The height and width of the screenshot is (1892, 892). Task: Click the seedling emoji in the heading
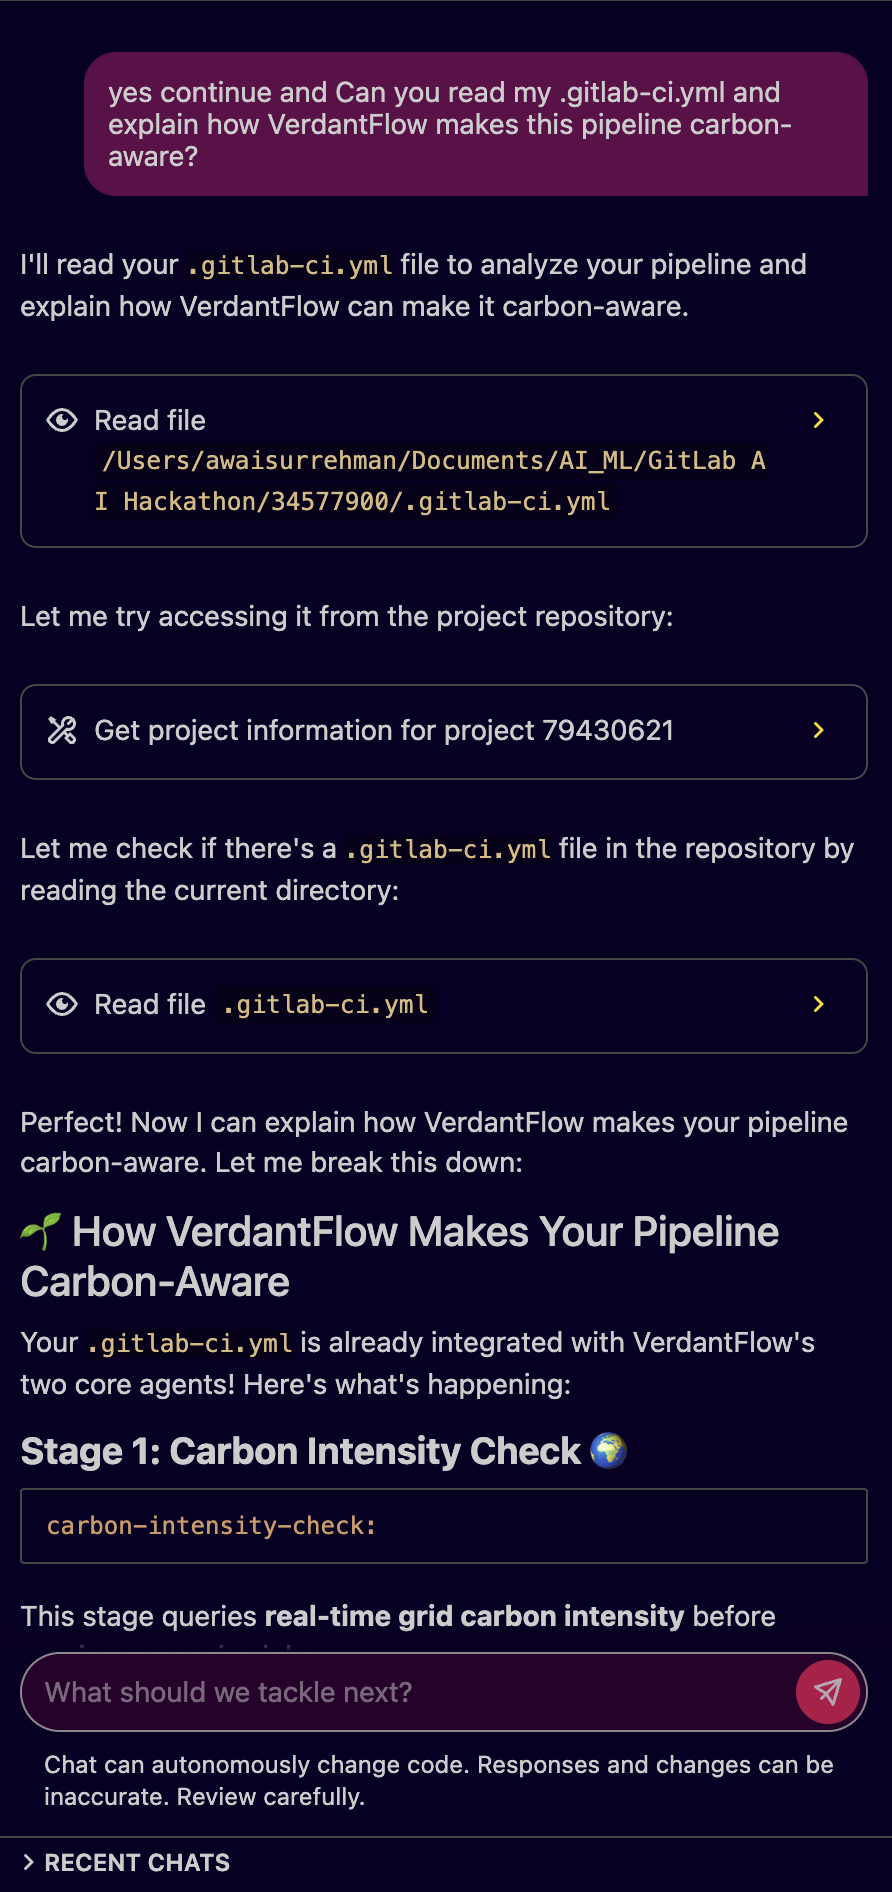pos(41,1232)
